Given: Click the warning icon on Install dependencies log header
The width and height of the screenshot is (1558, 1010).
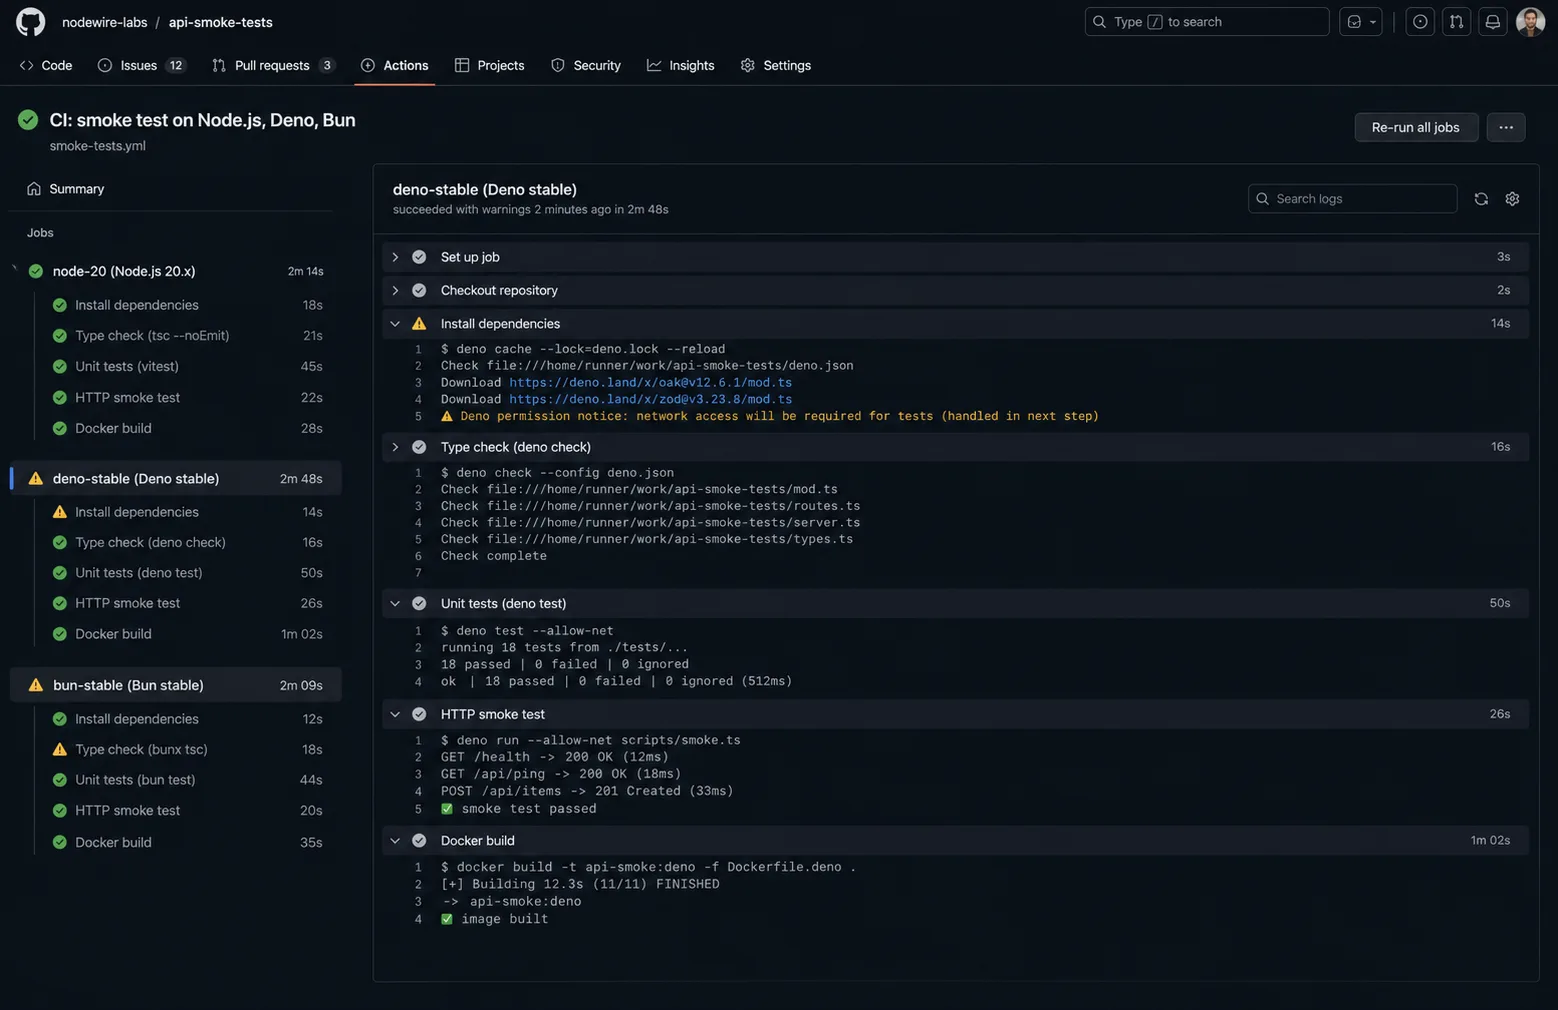Looking at the screenshot, I should coord(419,324).
